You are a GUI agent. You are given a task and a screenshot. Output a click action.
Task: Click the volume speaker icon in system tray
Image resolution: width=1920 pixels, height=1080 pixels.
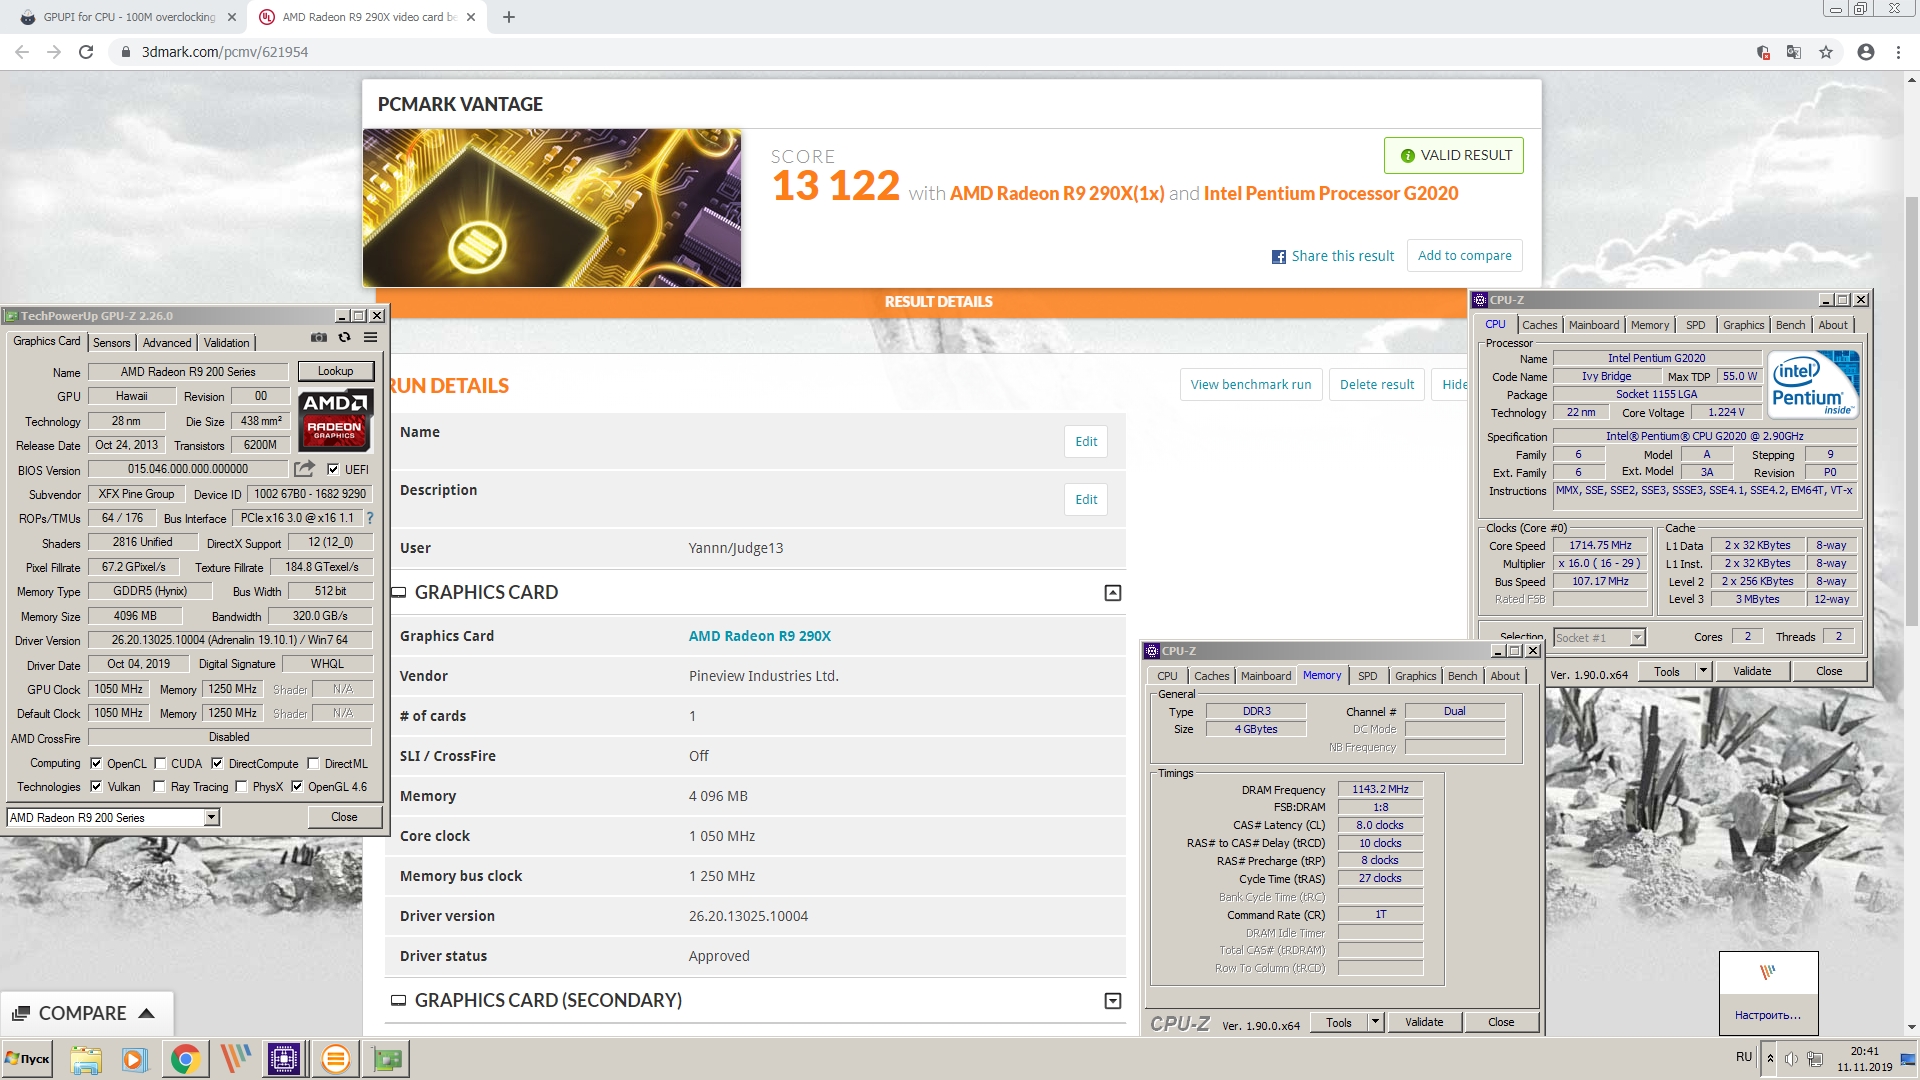[x=1791, y=1059]
